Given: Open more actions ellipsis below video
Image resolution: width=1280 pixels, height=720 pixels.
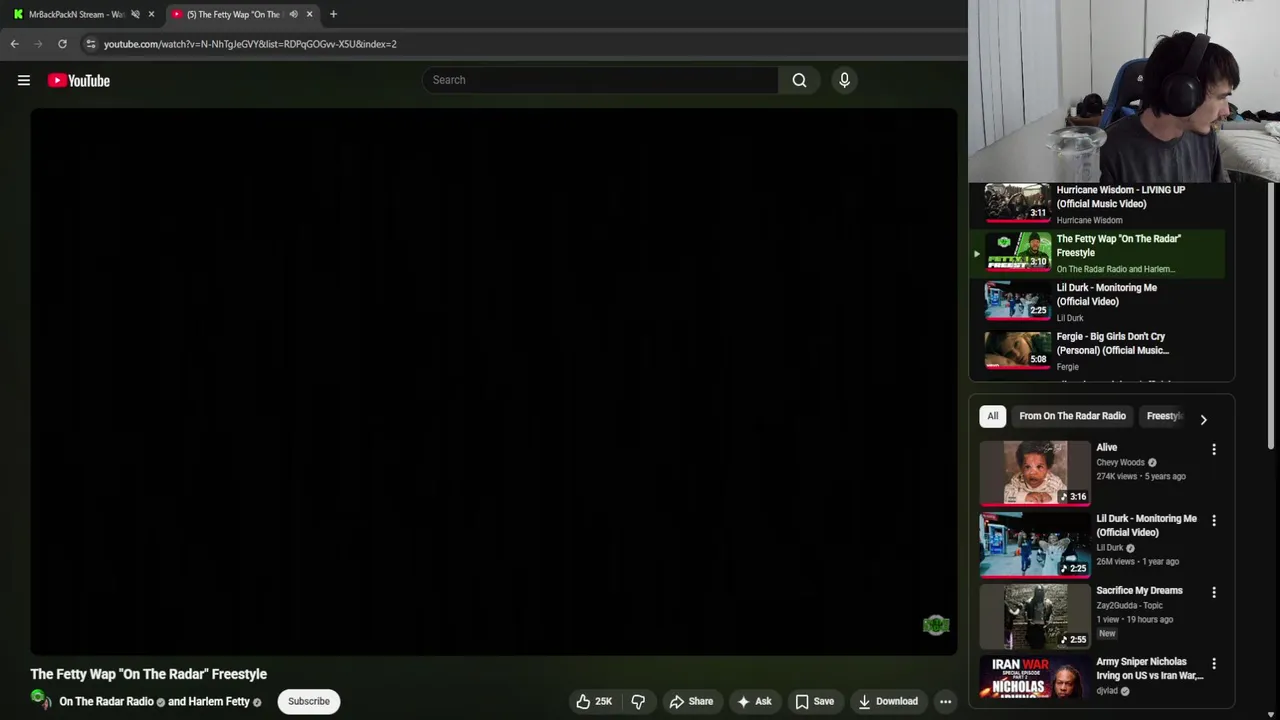Looking at the screenshot, I should (945, 701).
